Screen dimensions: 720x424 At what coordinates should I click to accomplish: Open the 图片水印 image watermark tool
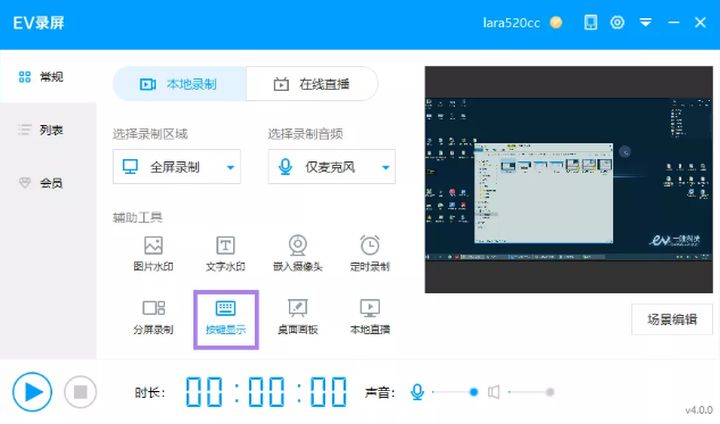(153, 253)
